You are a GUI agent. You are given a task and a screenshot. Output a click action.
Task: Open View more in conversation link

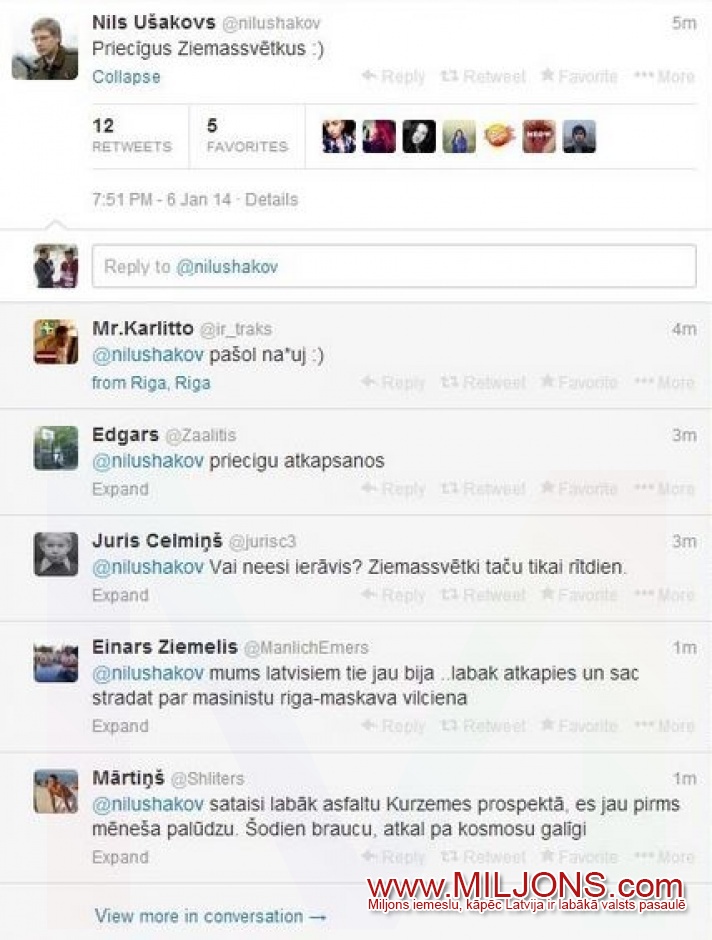pos(210,916)
